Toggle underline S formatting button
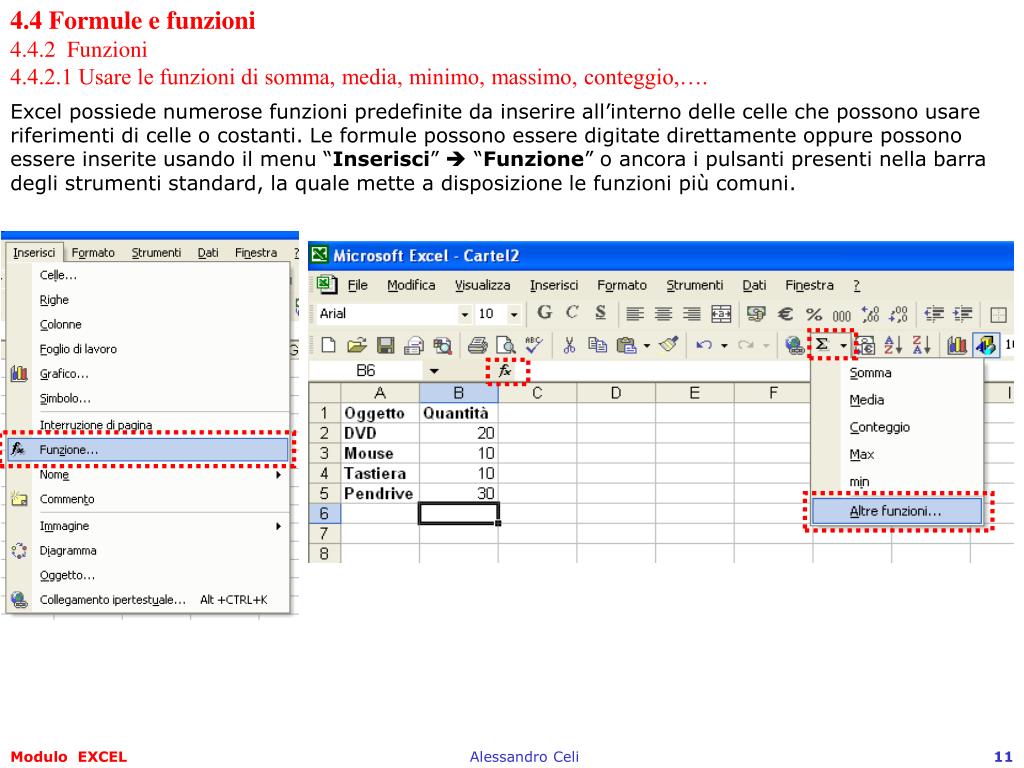Viewport: 1024px width, 768px height. (600, 313)
